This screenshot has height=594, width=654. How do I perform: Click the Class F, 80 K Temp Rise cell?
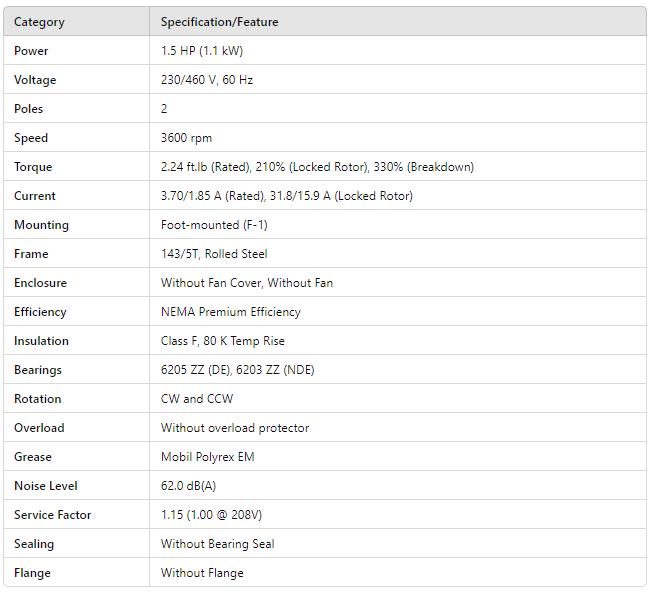click(222, 341)
